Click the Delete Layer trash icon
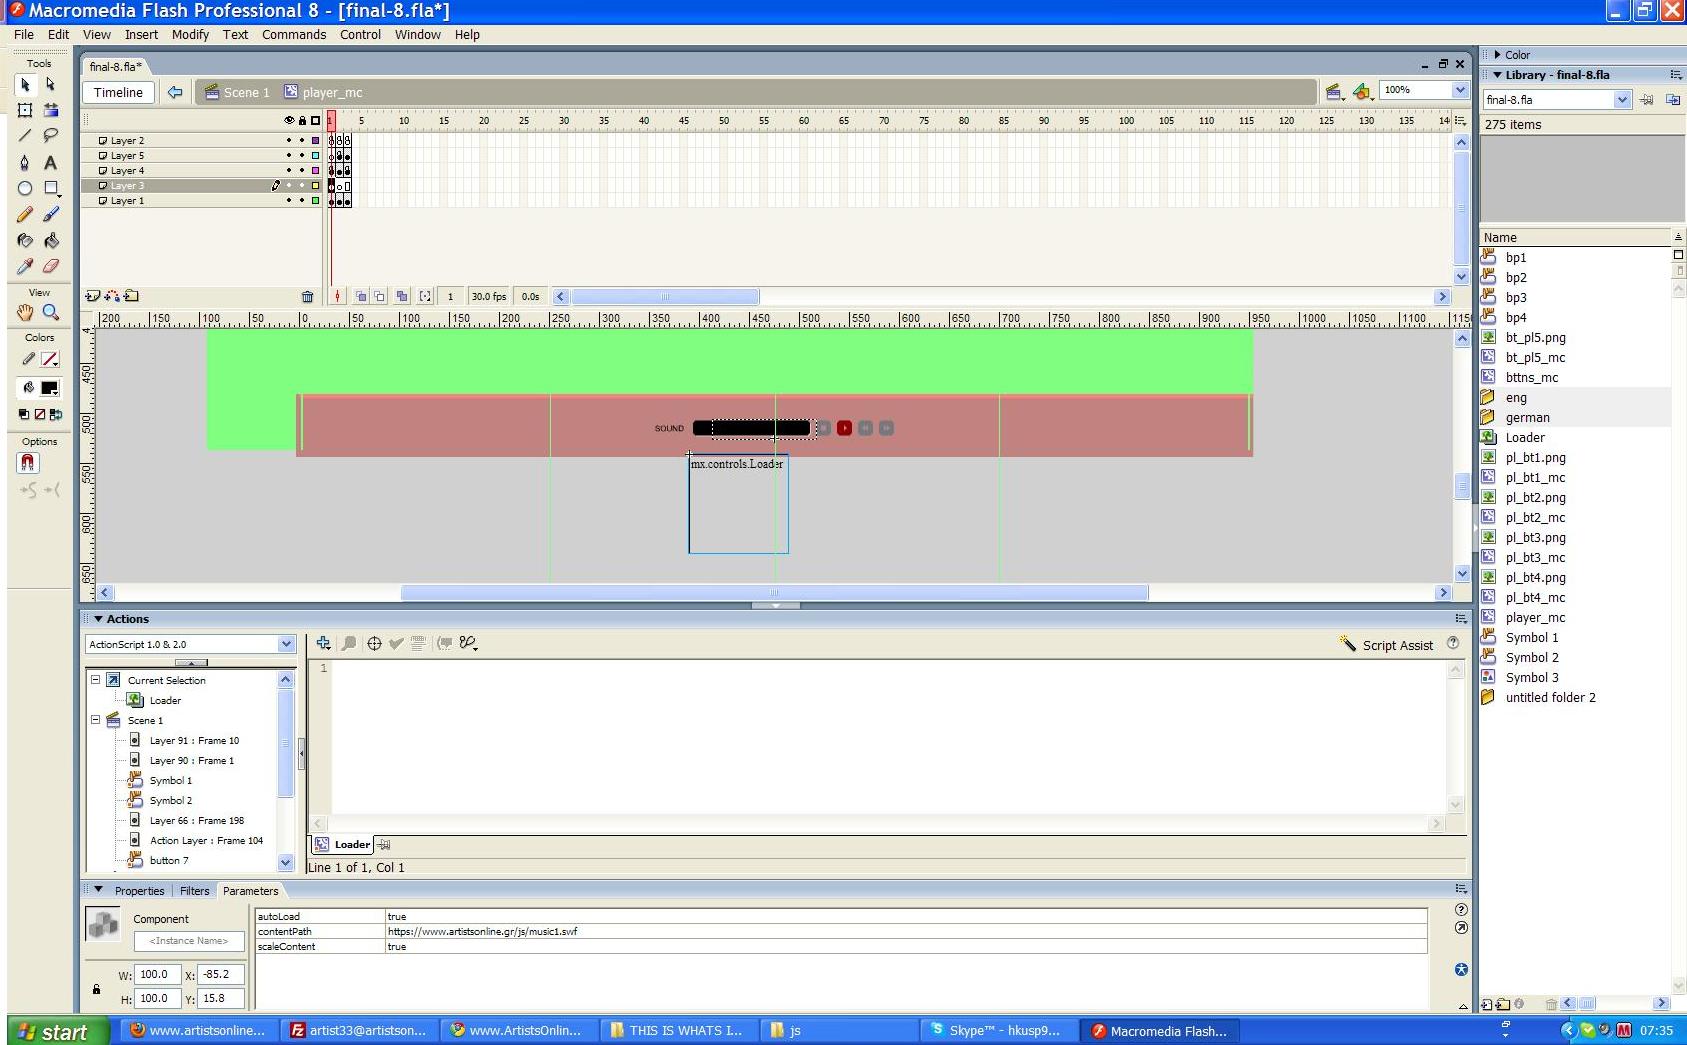 coord(307,296)
